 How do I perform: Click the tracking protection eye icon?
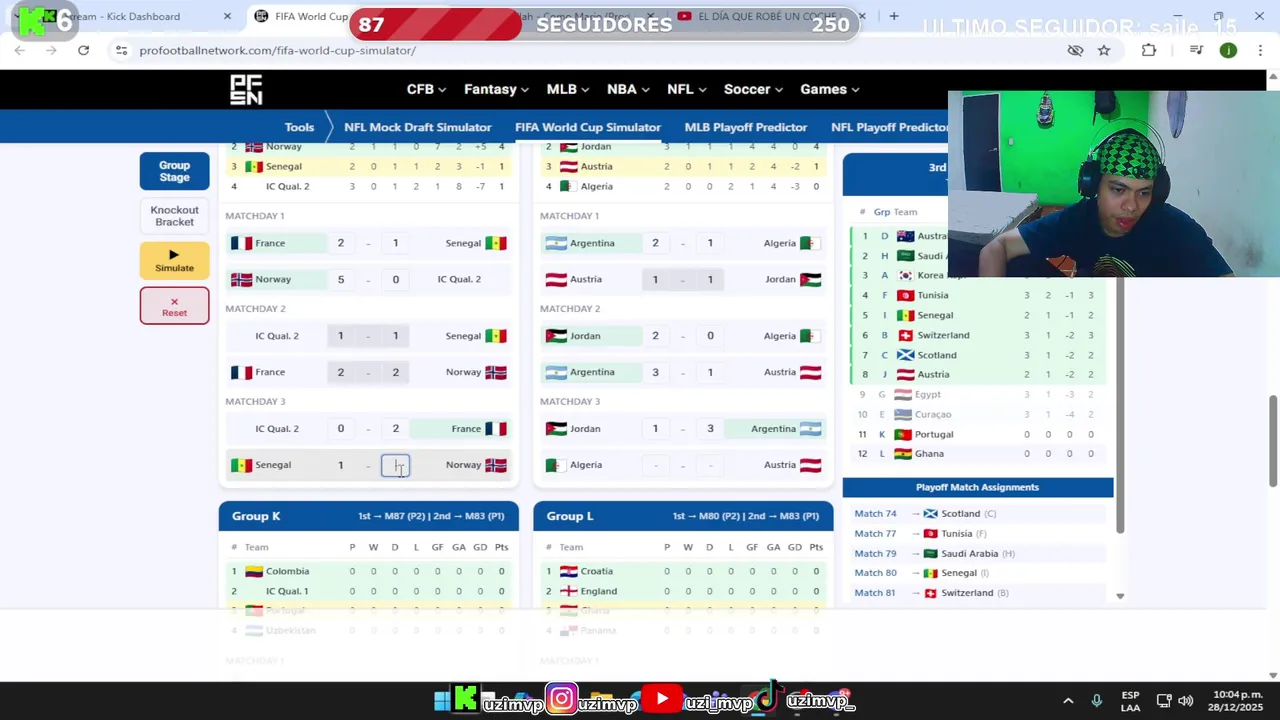click(1076, 50)
